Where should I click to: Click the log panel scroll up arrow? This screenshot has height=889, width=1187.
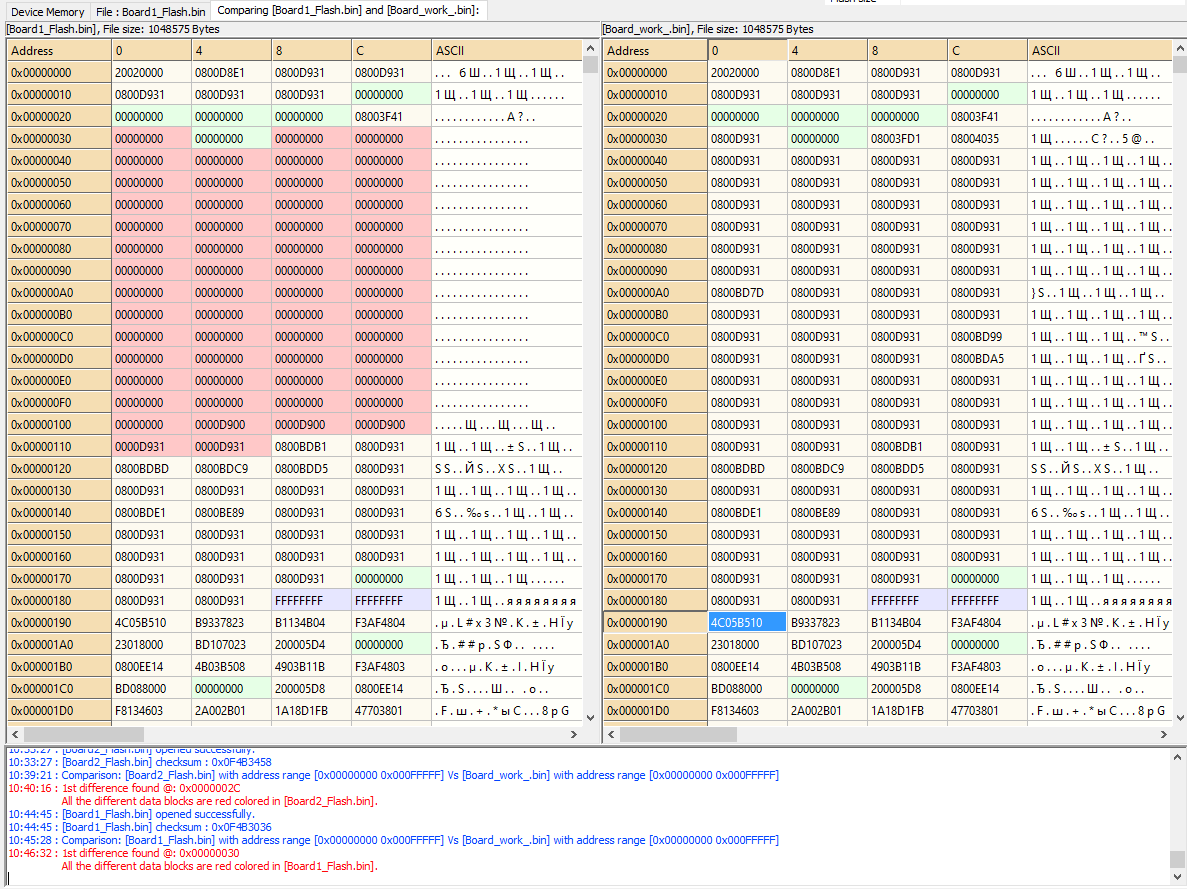(x=1178, y=758)
